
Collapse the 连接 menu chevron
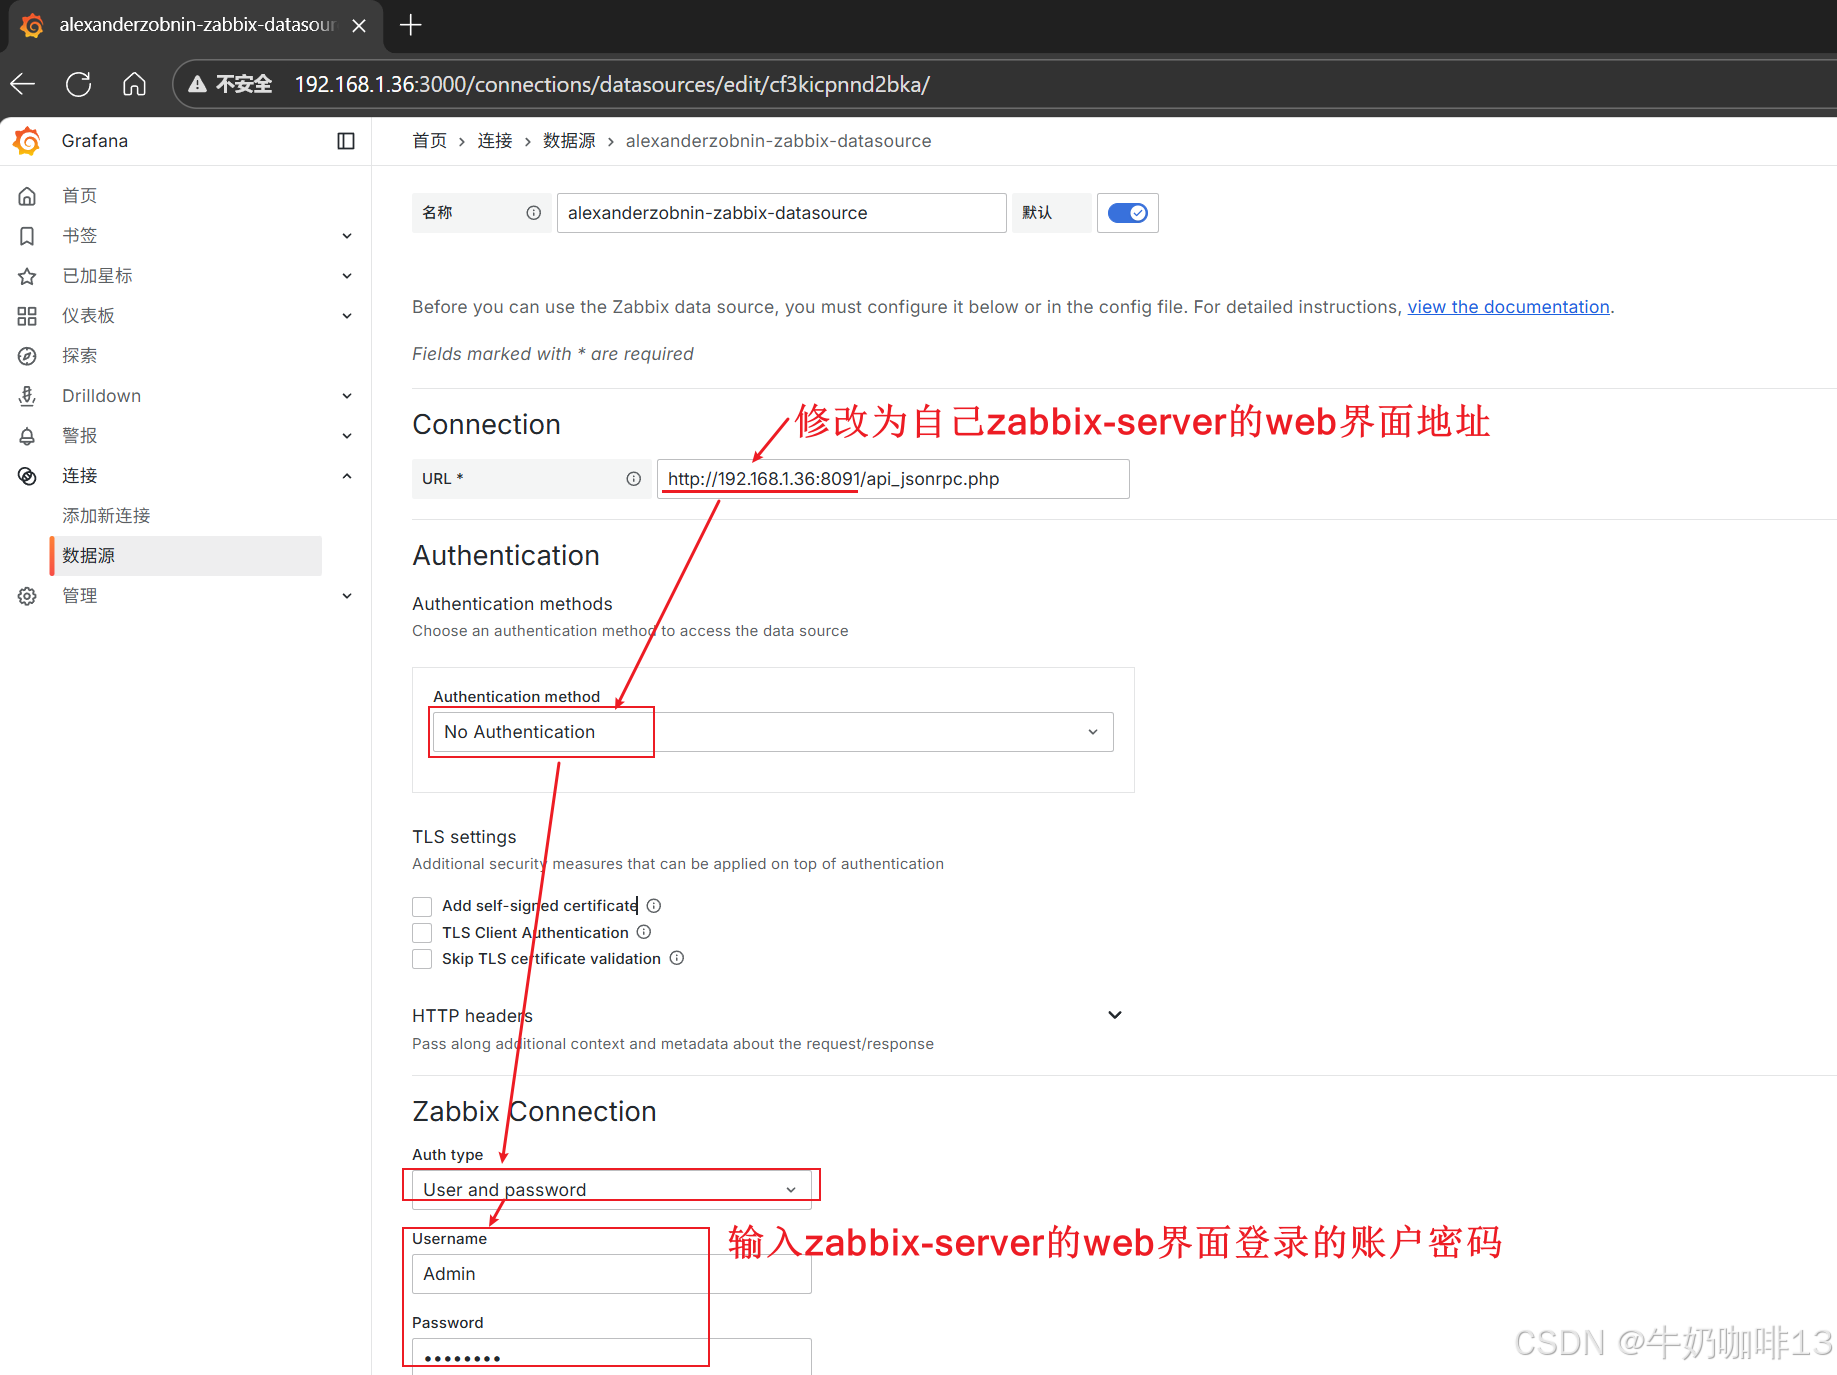click(347, 476)
